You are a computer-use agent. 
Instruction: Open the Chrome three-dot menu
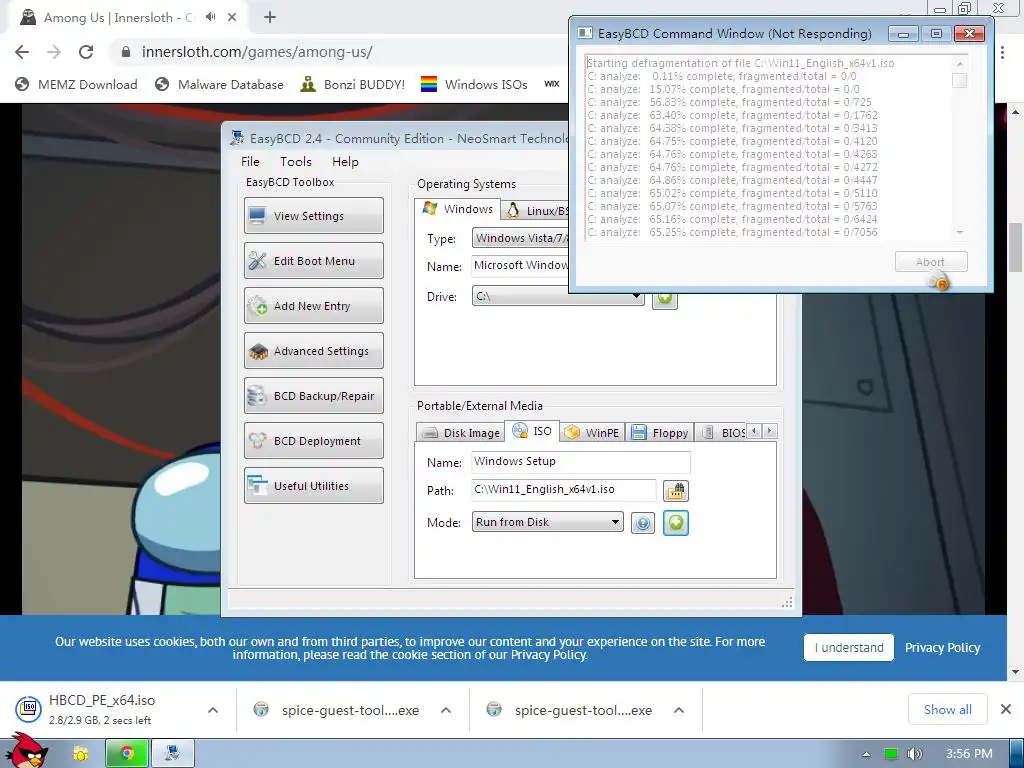click(x=1002, y=52)
